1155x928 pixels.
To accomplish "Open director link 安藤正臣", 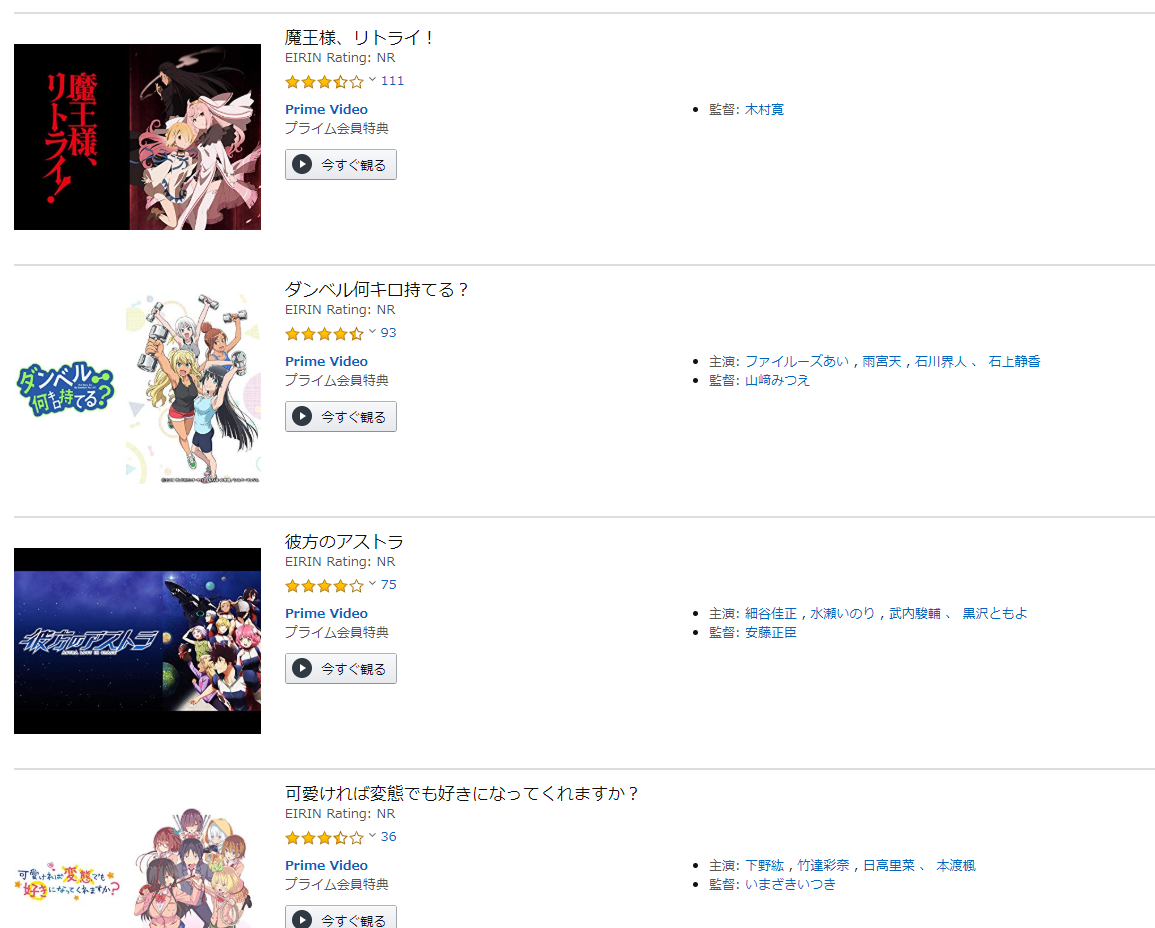I will point(771,632).
